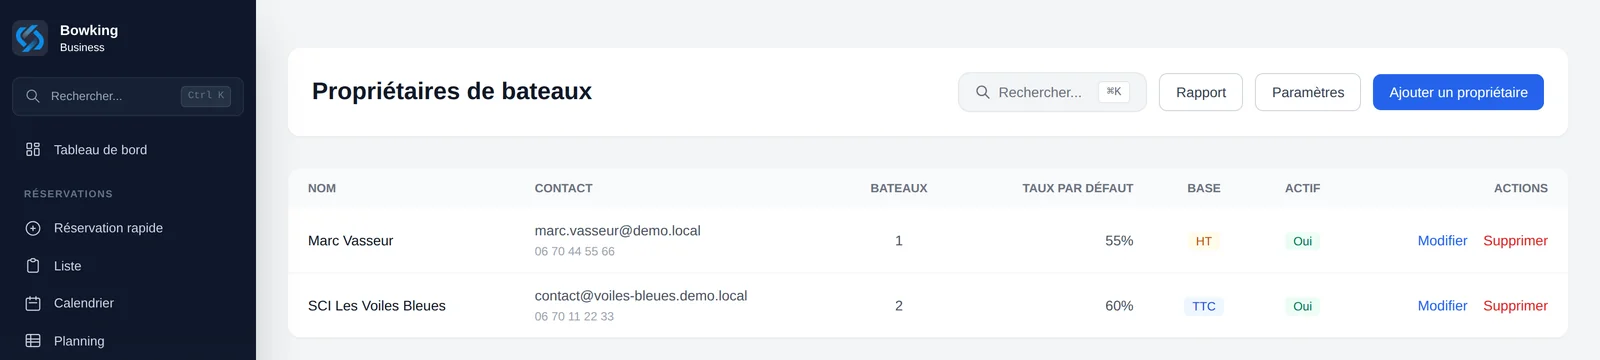
Task: Click the Propriétaires de bateaux heading
Action: pos(452,91)
